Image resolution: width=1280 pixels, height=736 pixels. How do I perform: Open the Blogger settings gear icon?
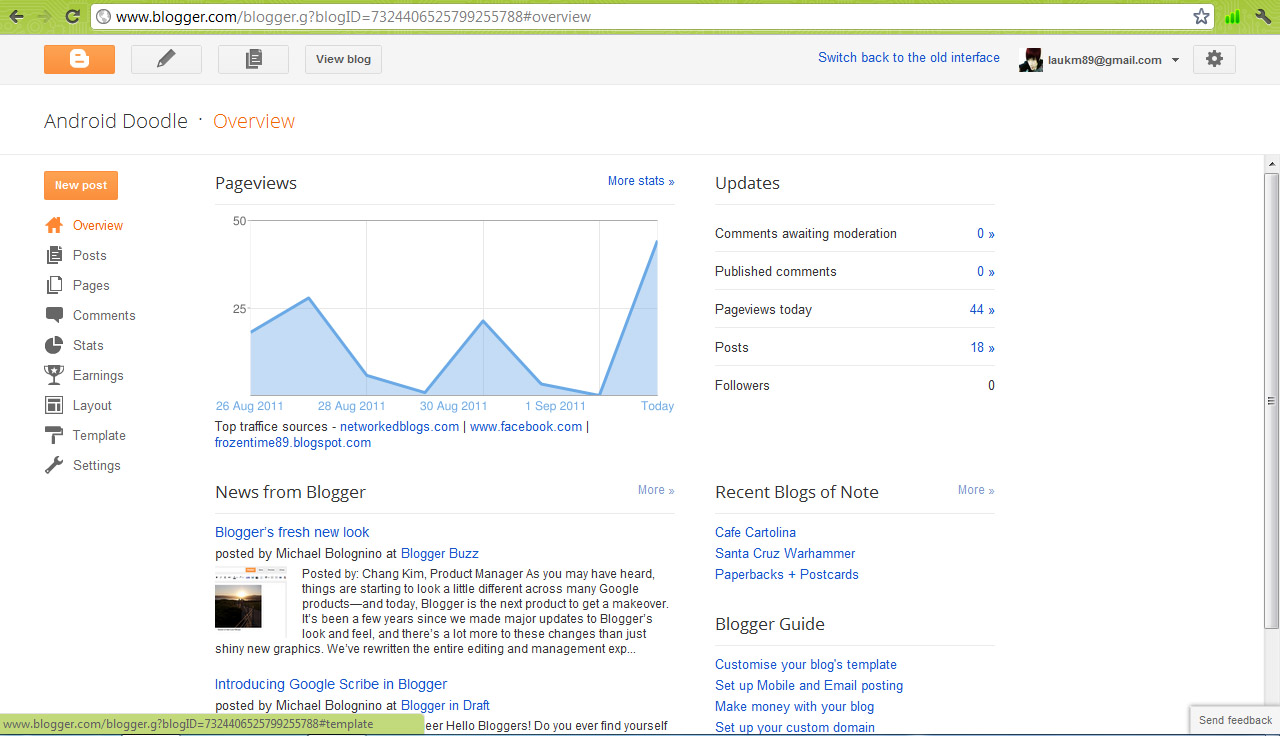[x=1214, y=59]
